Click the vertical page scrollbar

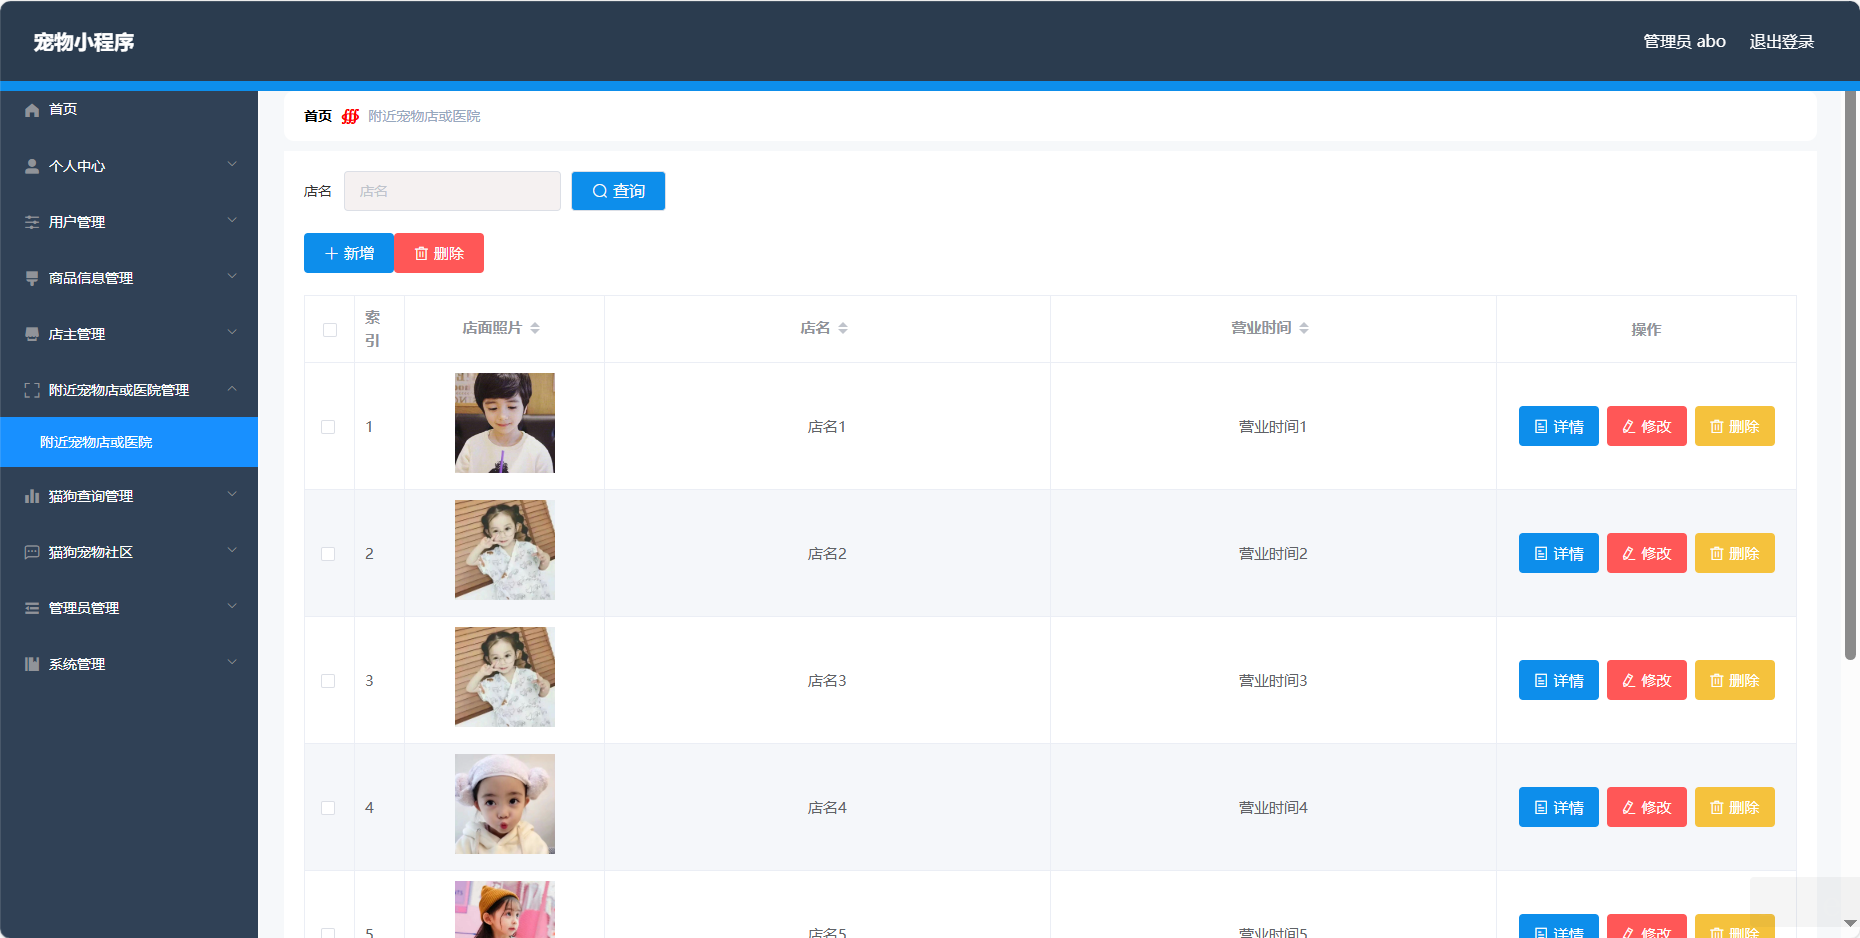click(1850, 375)
